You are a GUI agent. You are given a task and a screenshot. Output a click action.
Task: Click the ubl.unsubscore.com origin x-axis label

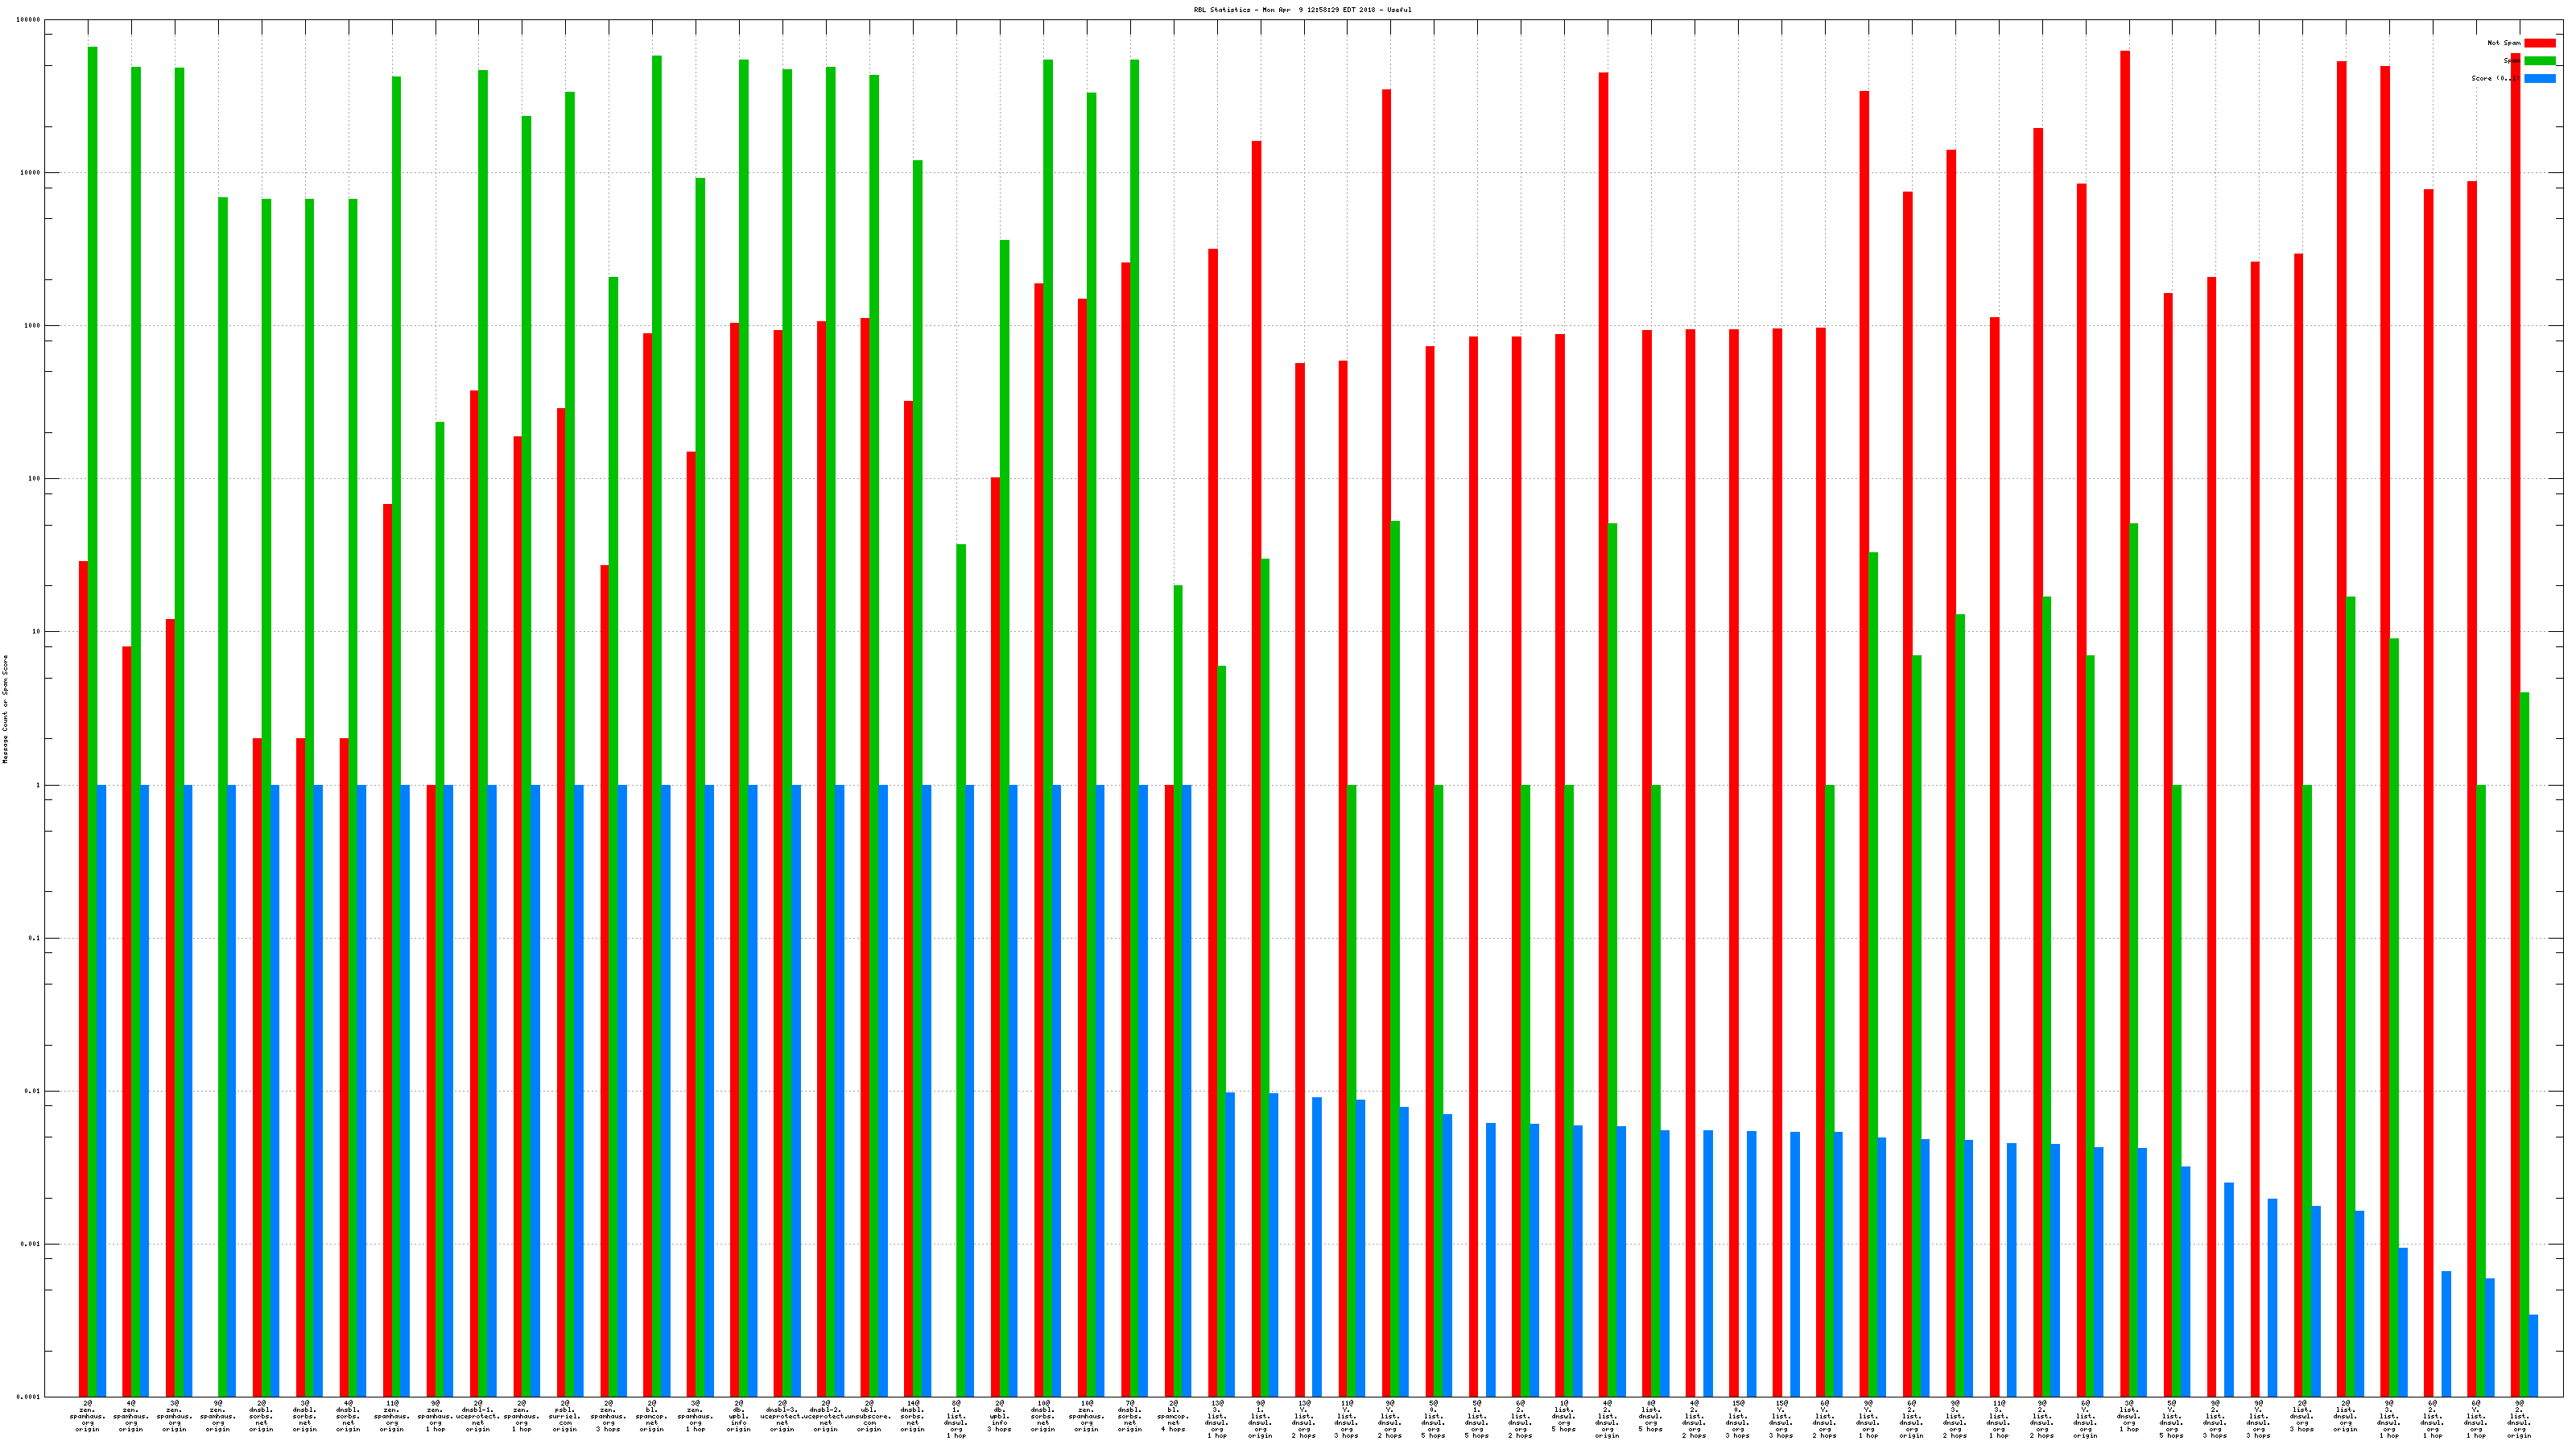tap(869, 1416)
